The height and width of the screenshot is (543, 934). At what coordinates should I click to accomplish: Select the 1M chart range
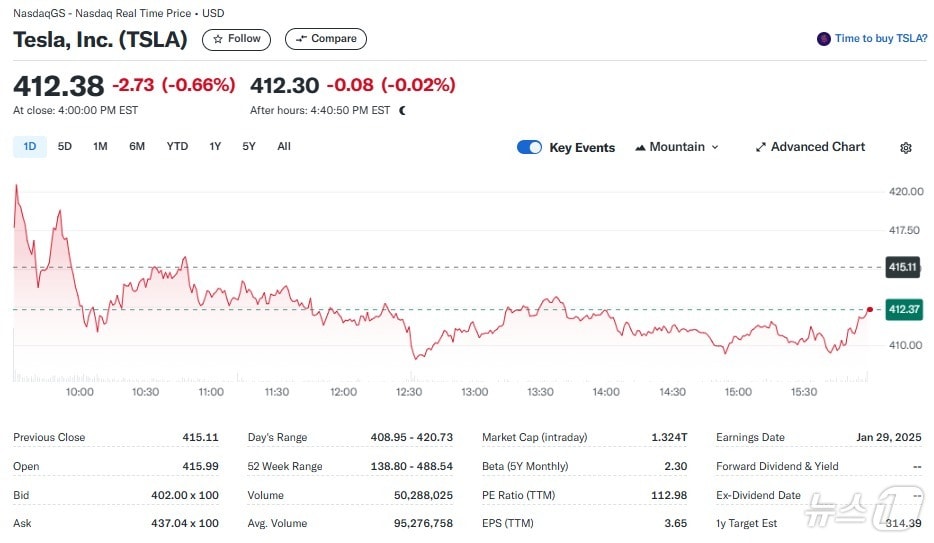(100, 147)
